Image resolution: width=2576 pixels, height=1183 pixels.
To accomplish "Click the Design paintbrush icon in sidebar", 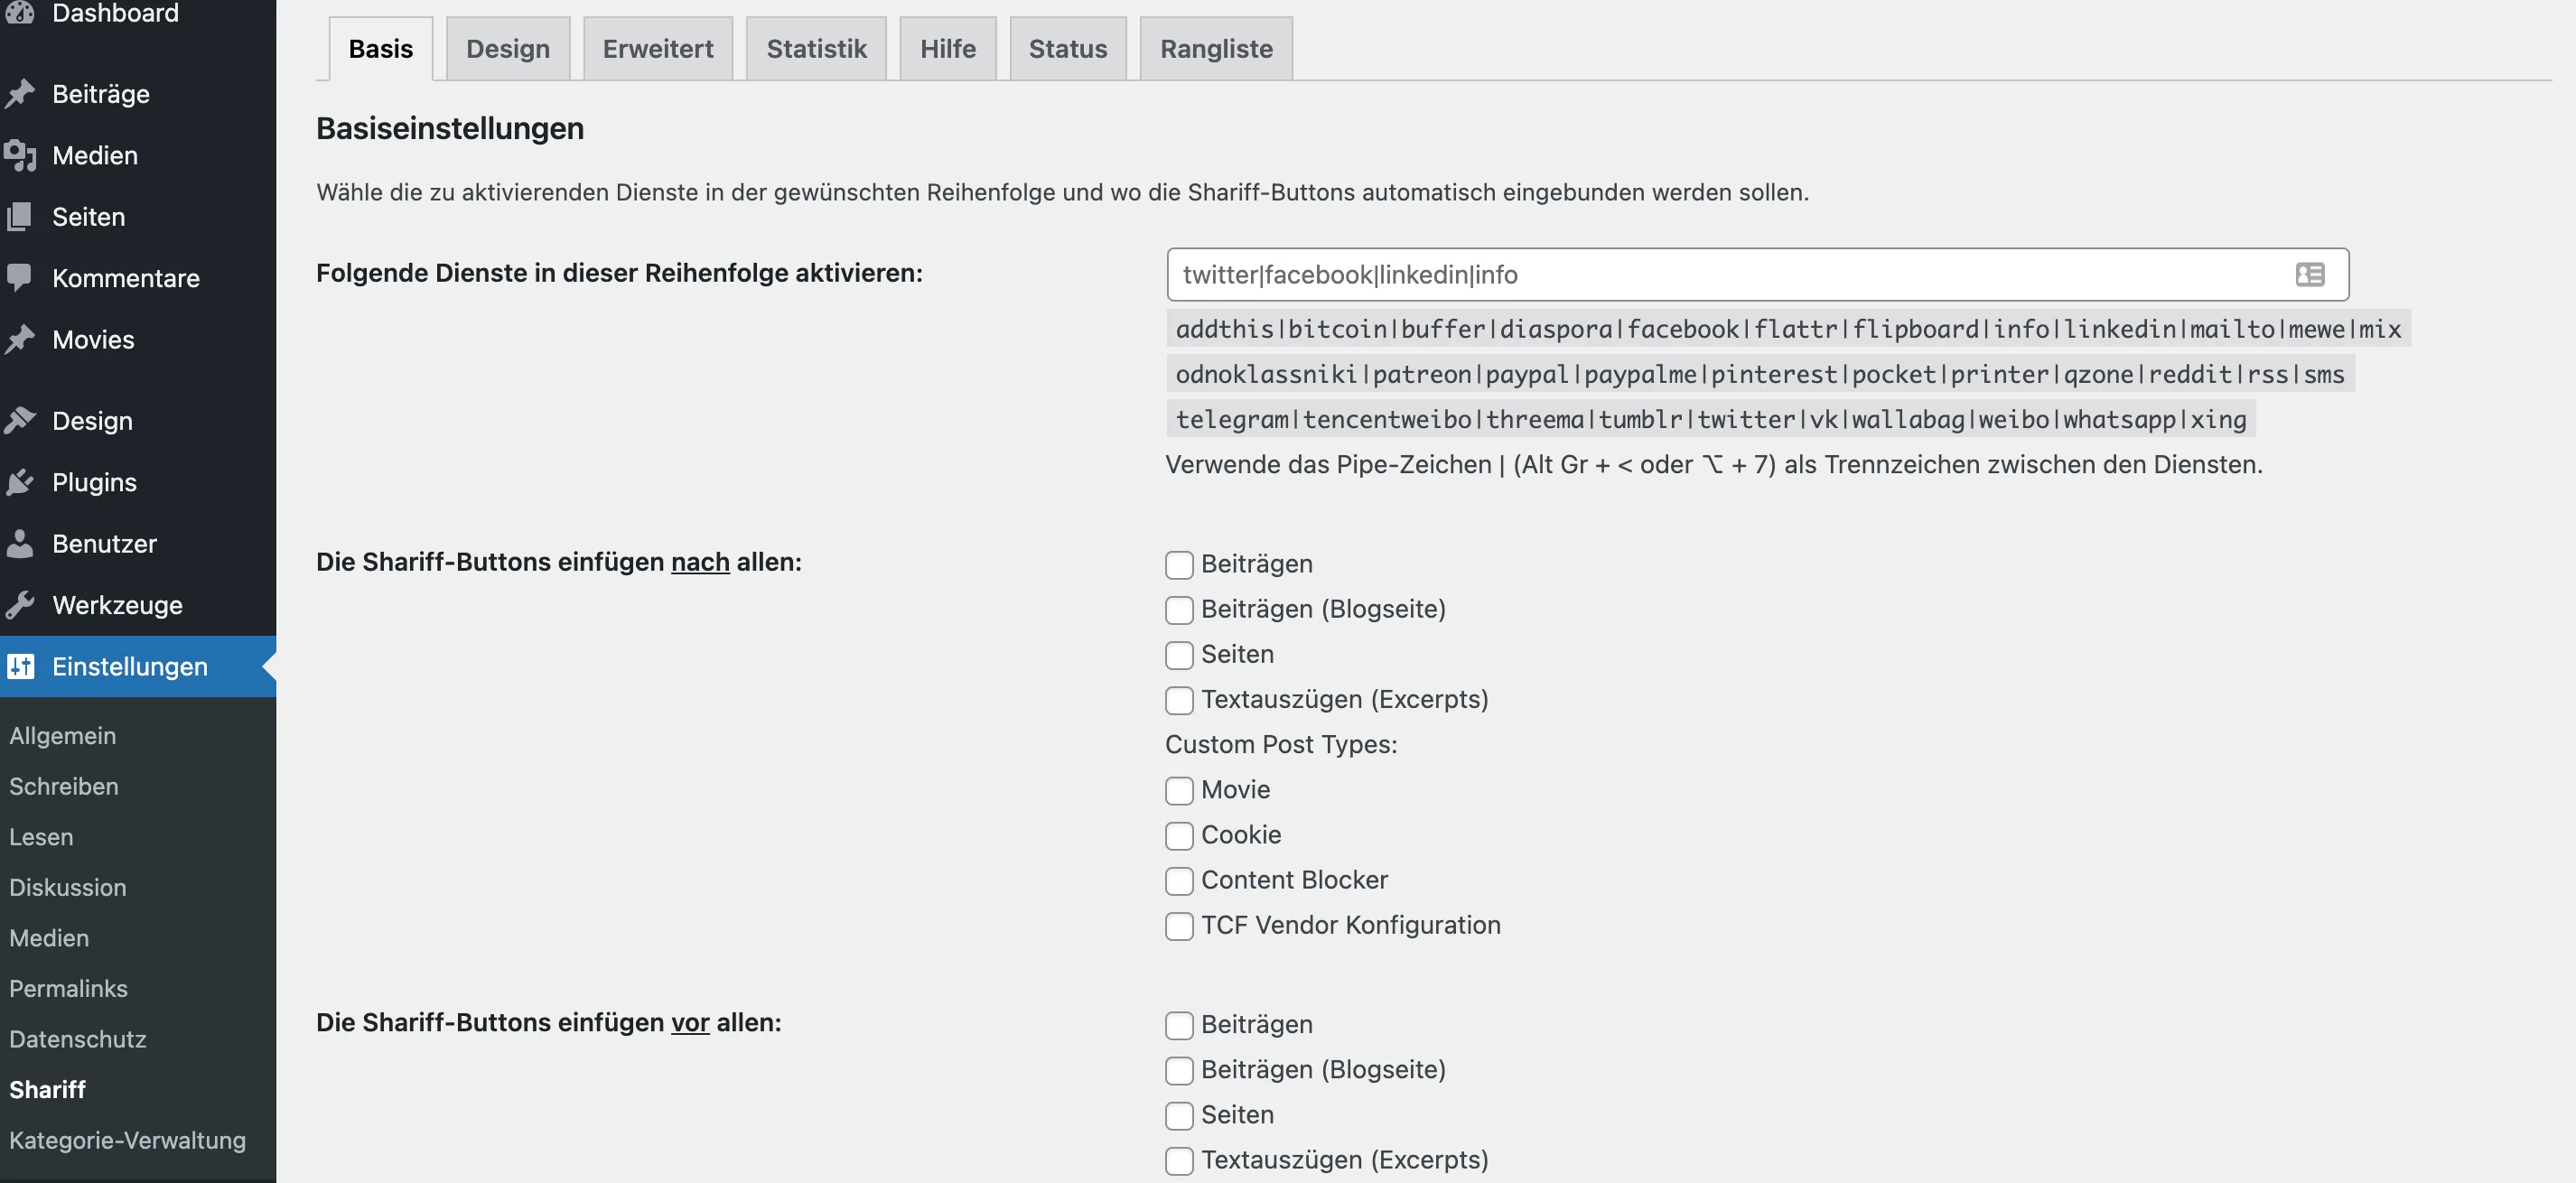I will (x=20, y=421).
